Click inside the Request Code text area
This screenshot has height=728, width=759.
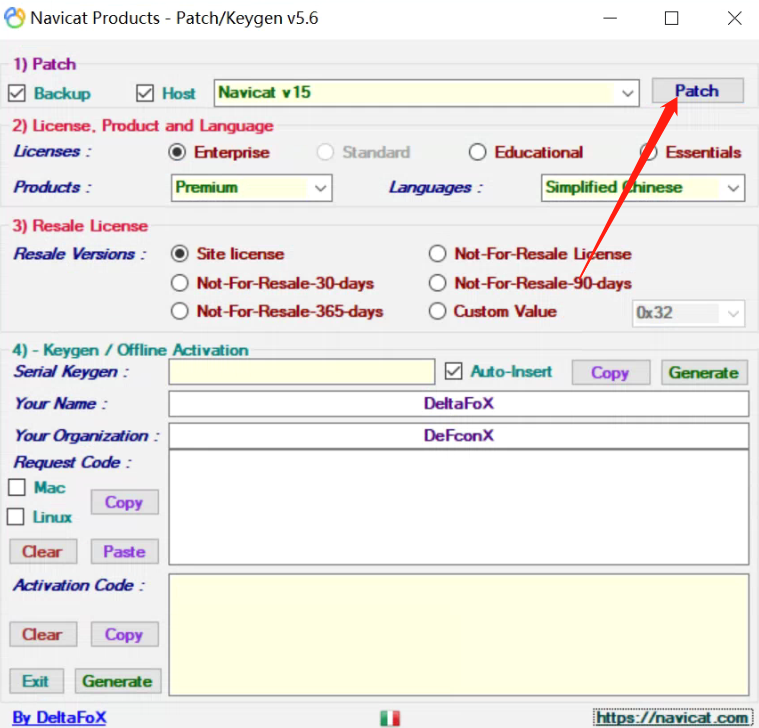click(458, 507)
